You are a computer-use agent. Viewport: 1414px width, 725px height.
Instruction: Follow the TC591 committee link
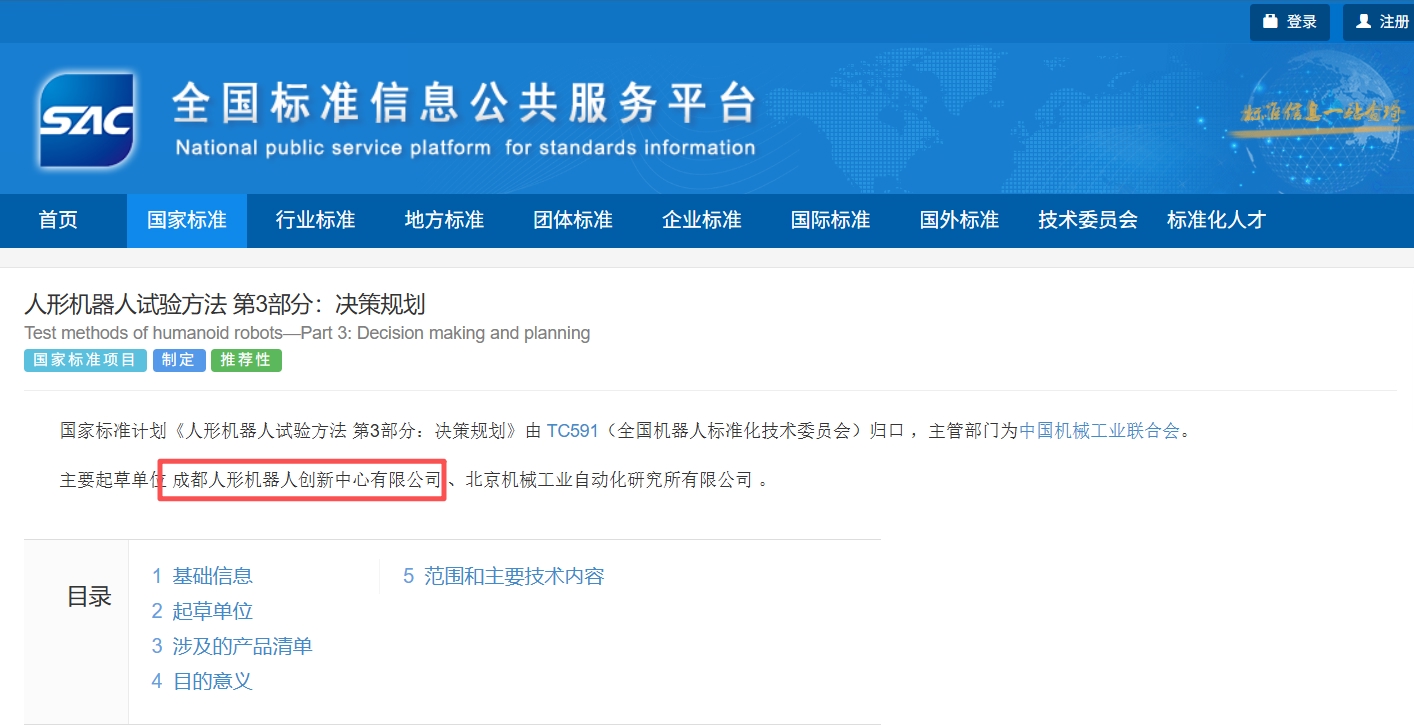click(572, 431)
